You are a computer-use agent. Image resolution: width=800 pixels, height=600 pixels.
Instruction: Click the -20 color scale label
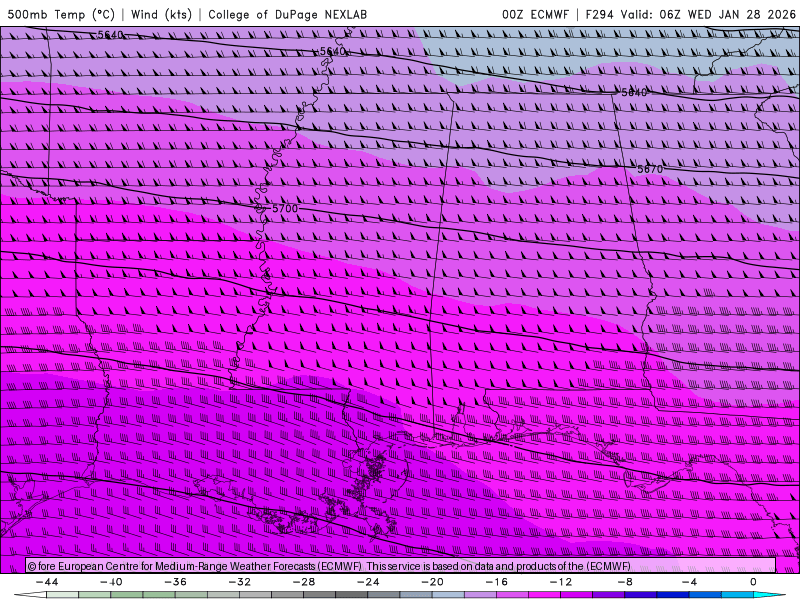tap(433, 582)
